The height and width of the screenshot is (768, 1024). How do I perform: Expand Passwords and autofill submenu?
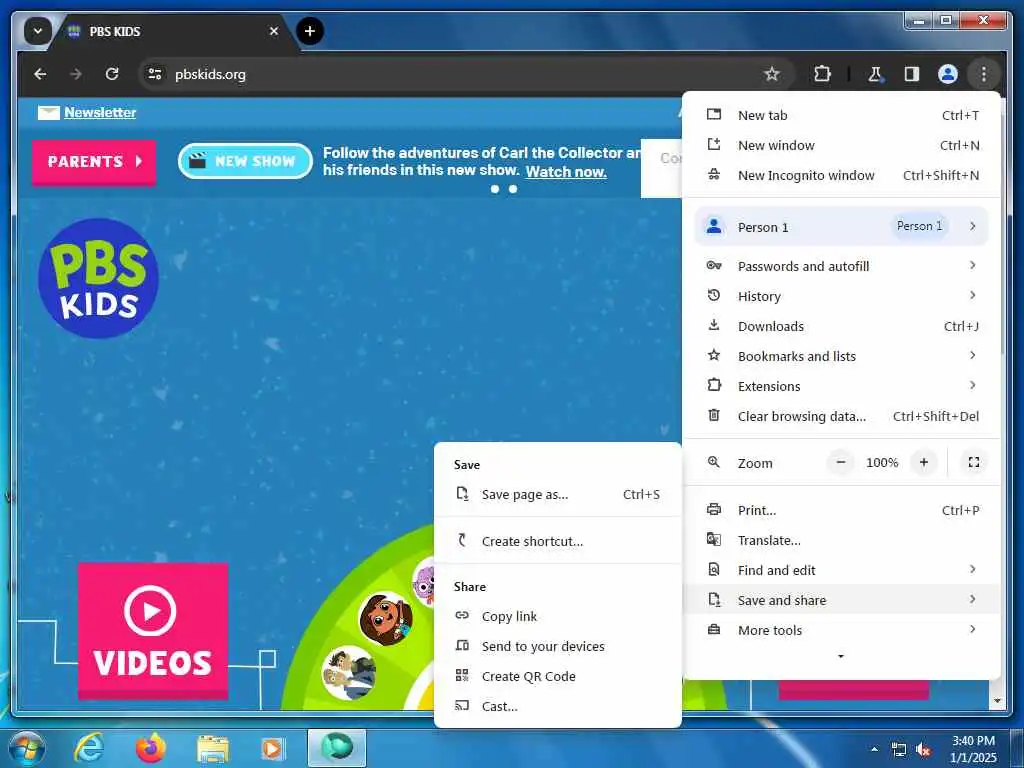click(x=841, y=266)
